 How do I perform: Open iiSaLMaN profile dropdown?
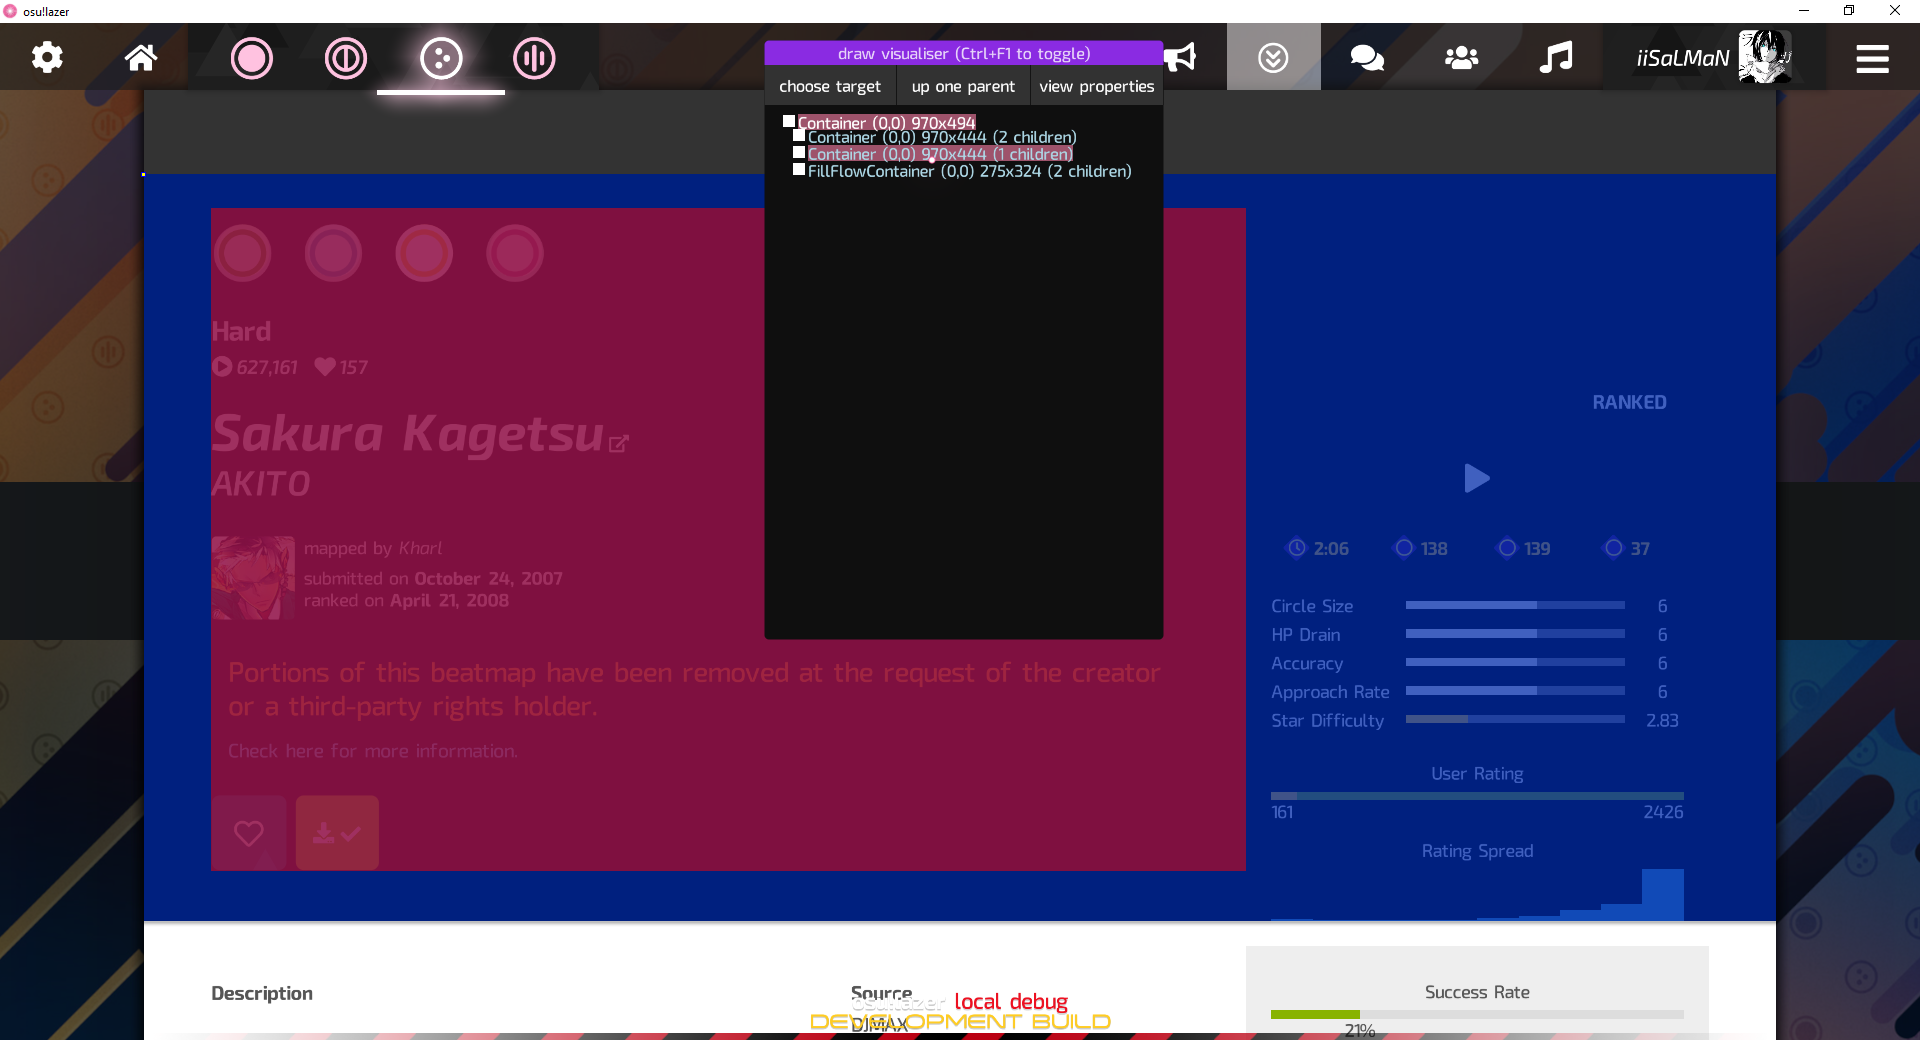coord(1711,57)
